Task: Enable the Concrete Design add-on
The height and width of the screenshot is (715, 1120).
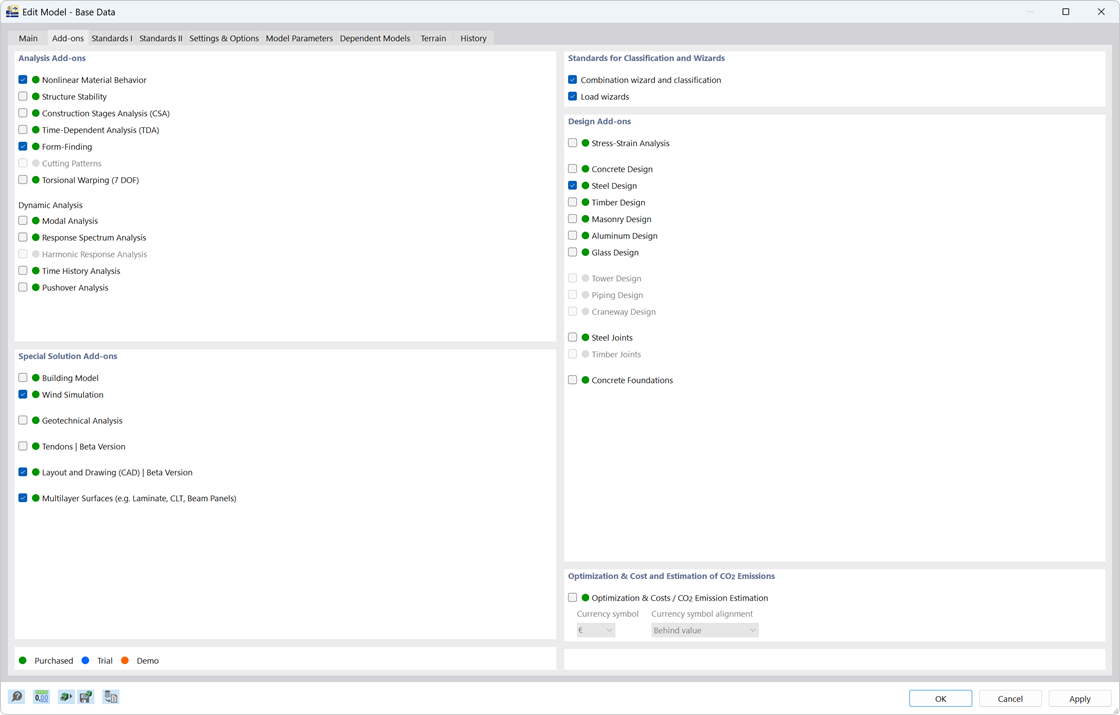Action: coord(572,169)
